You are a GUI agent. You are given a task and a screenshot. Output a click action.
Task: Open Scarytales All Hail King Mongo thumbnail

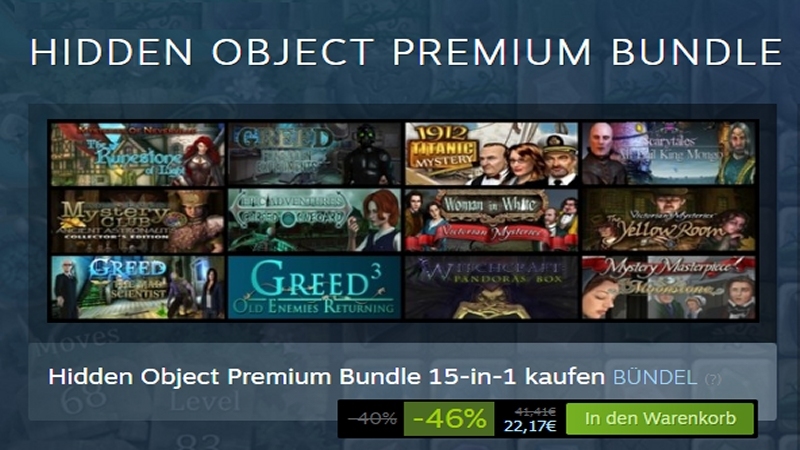point(669,154)
